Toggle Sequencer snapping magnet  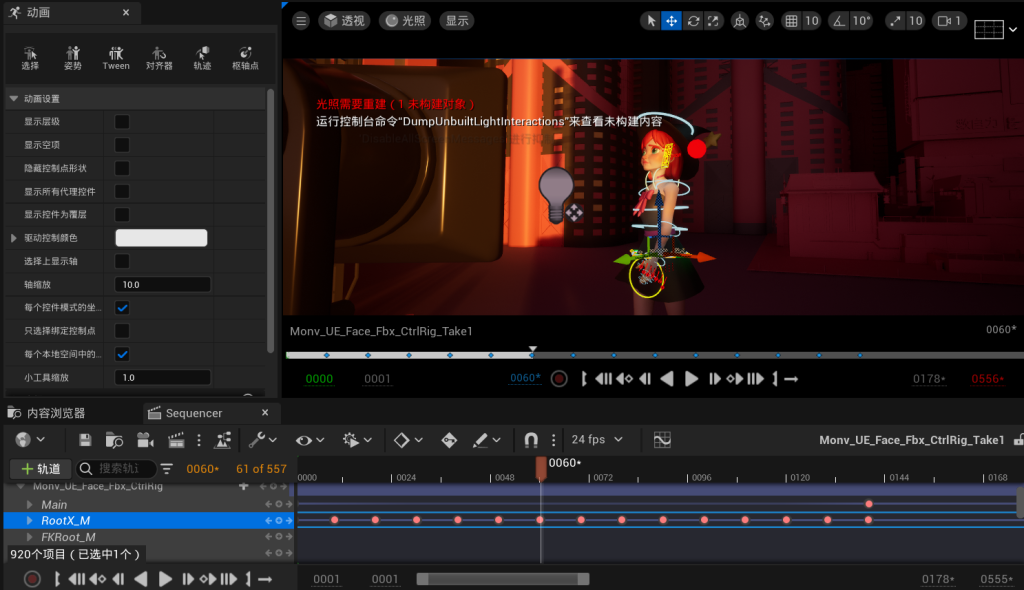point(531,440)
